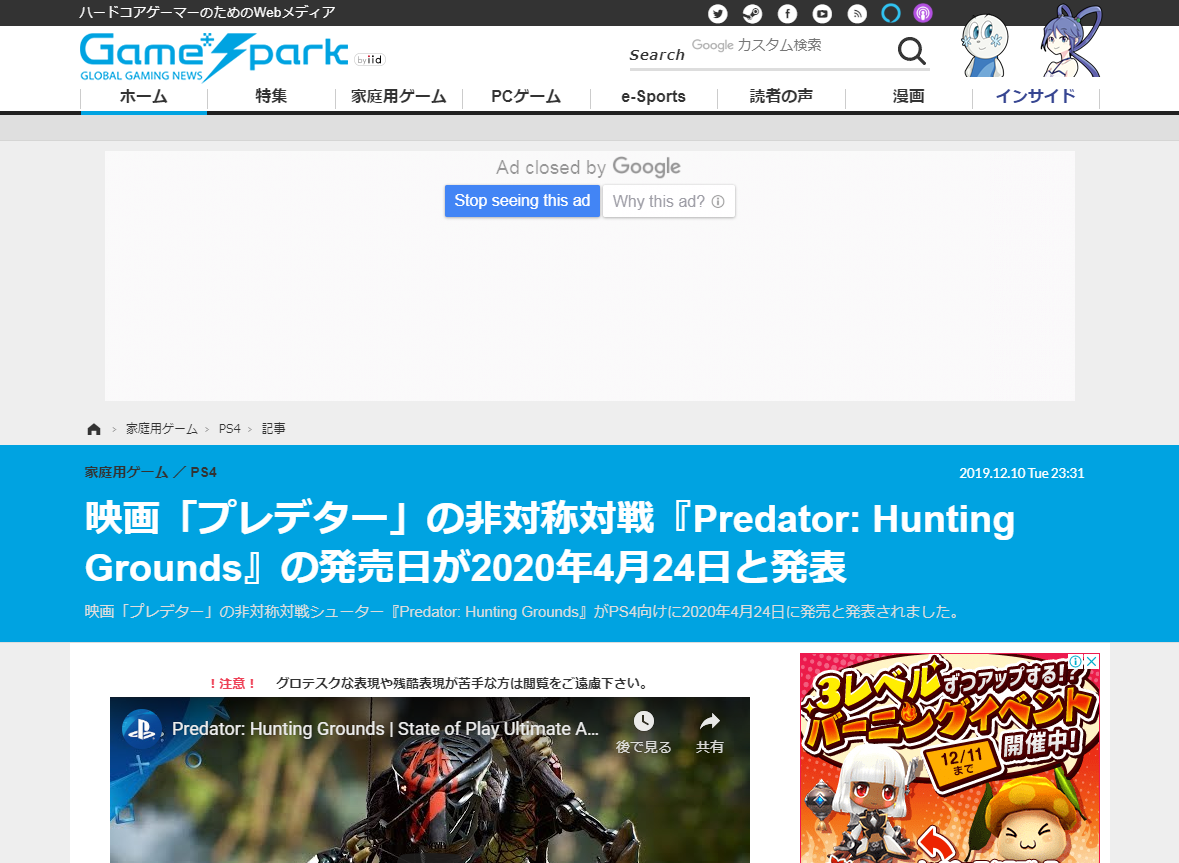
Task: Select the PCゲーム navigation tab
Action: [526, 97]
